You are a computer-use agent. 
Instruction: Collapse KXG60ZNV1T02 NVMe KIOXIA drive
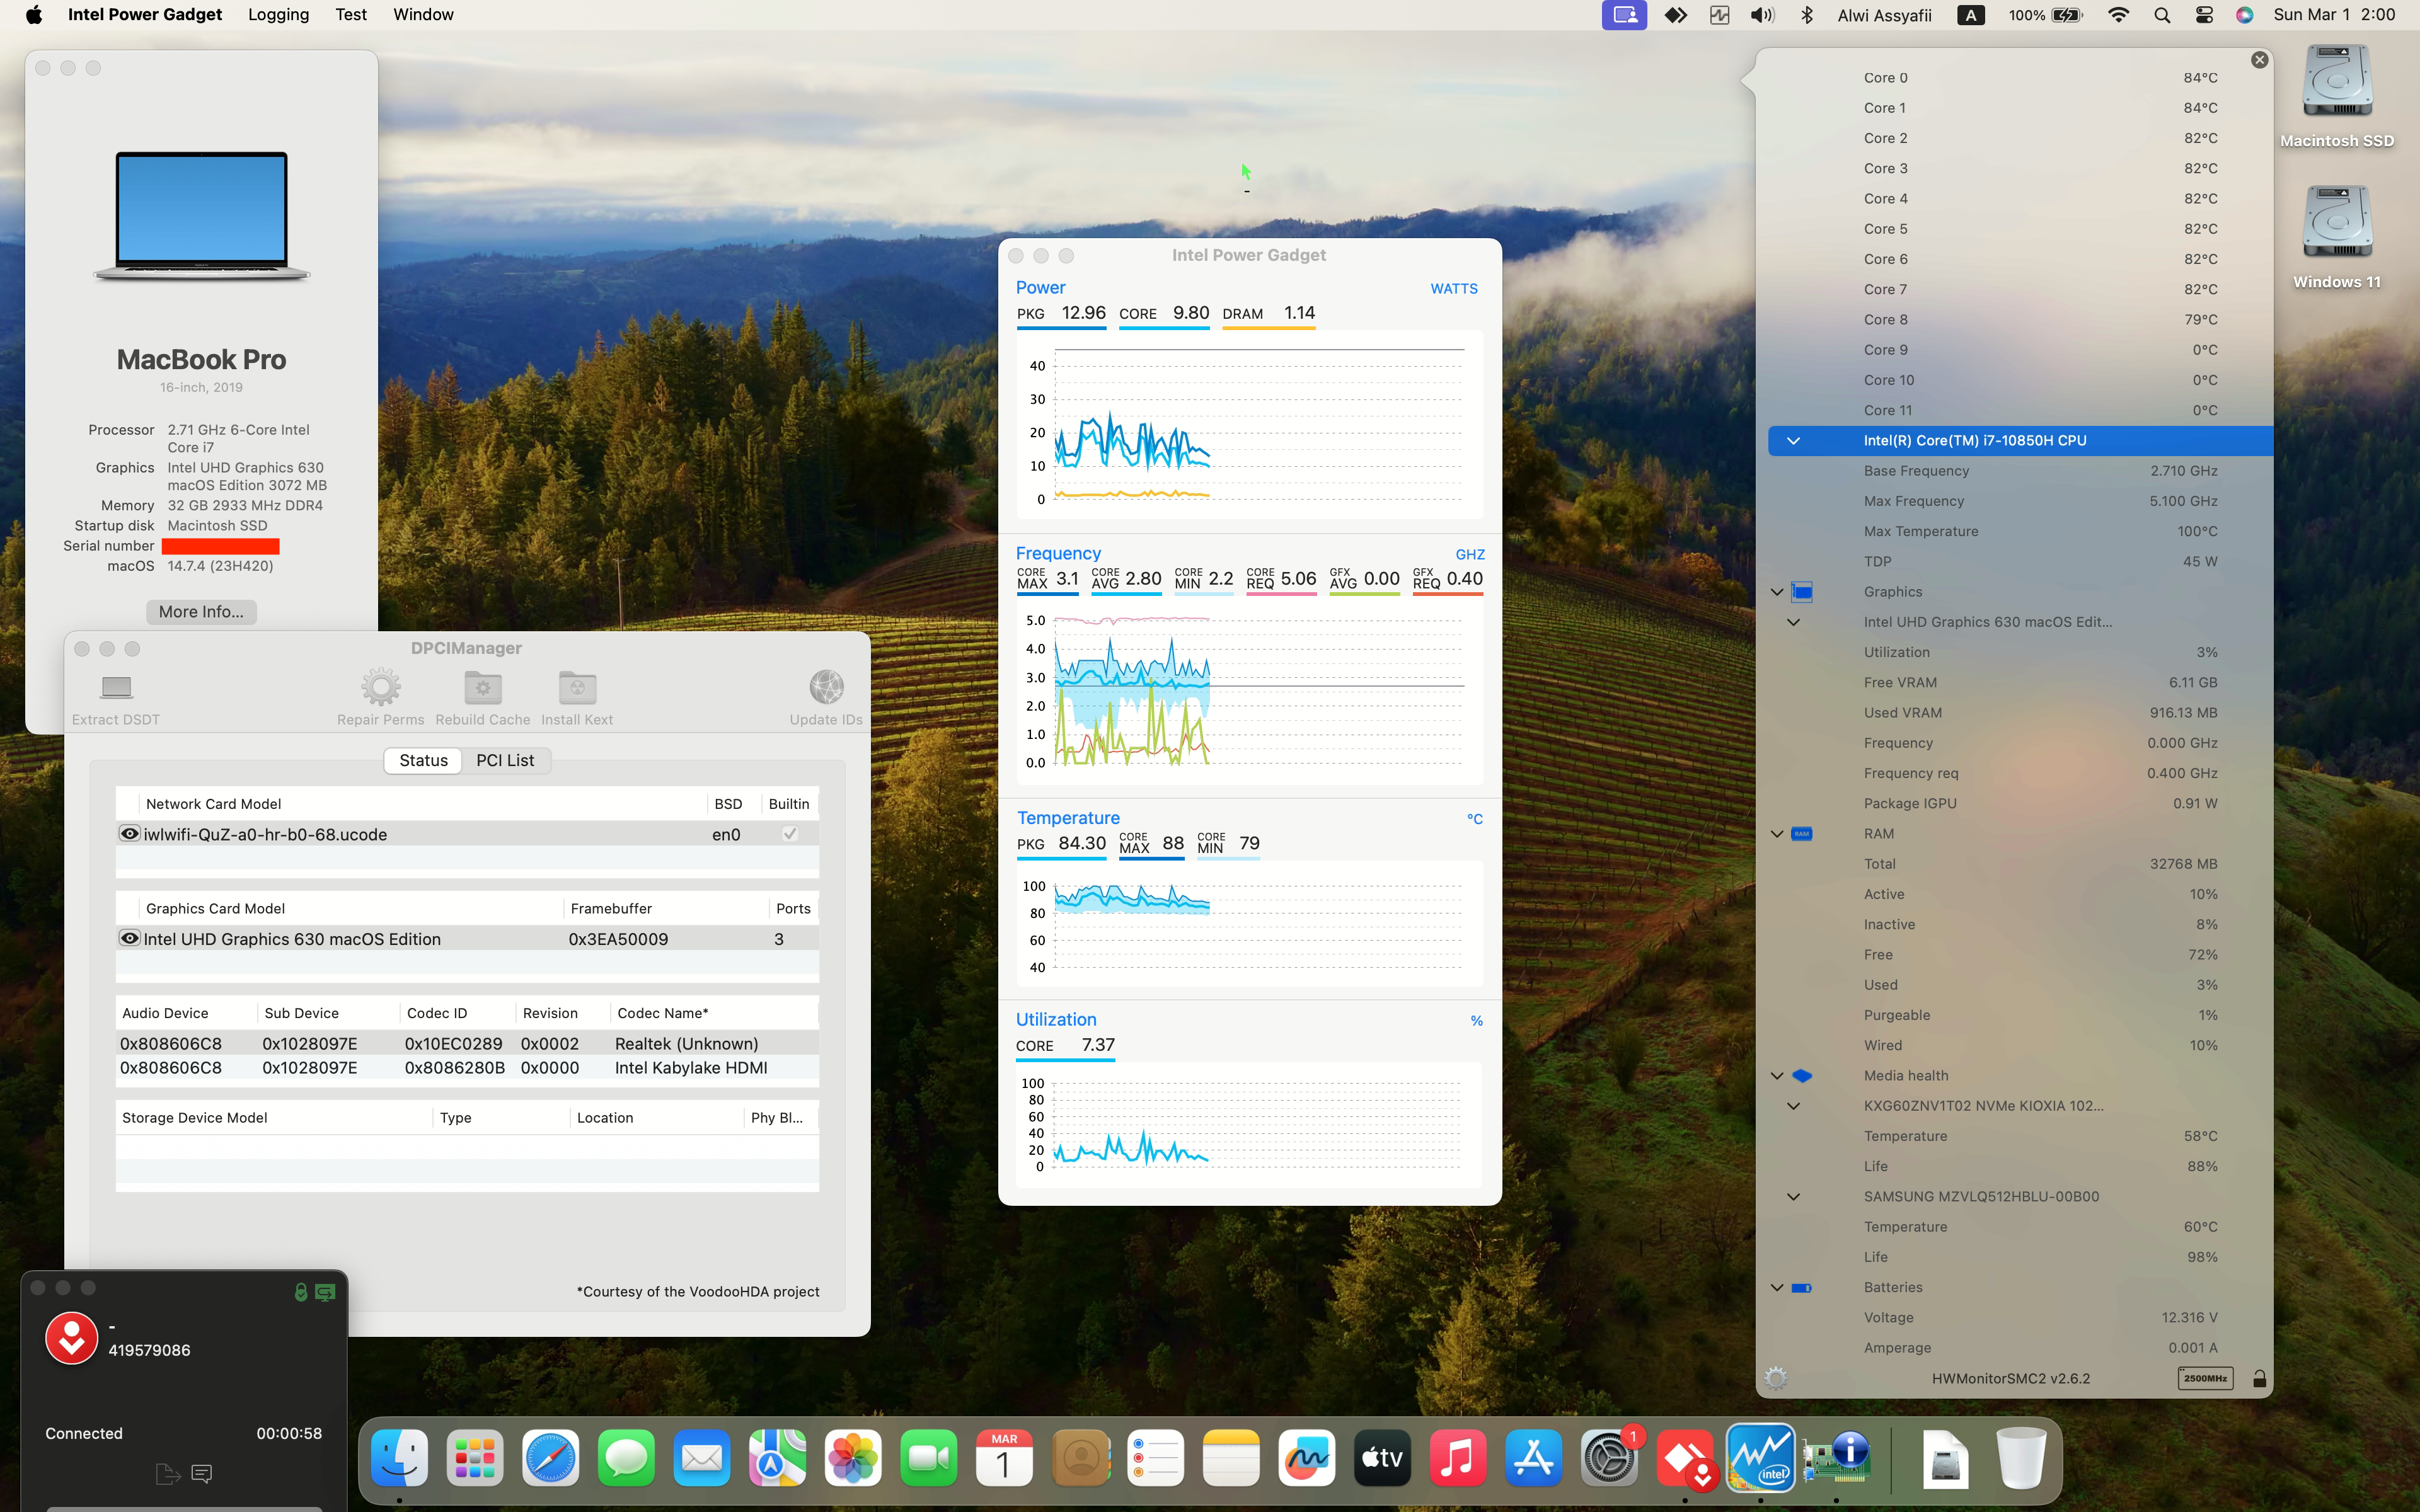(x=1793, y=1106)
